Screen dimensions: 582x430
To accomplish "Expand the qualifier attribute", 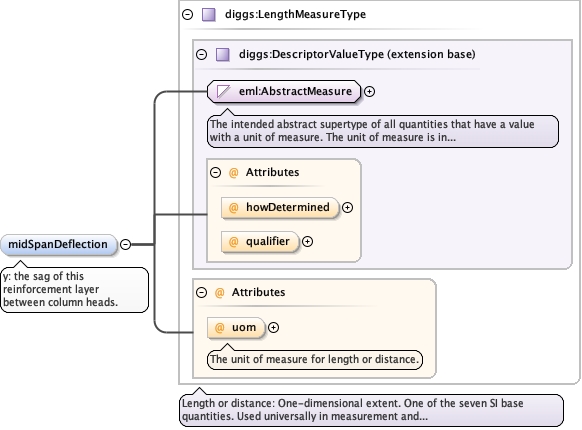I will [x=307, y=242].
